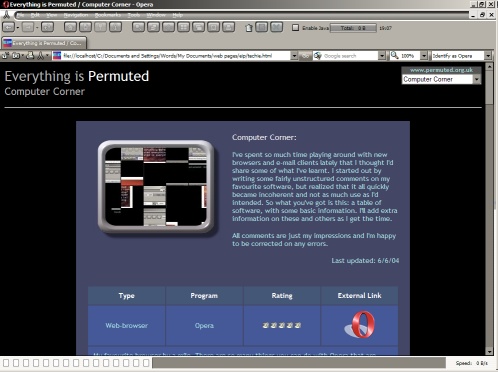Click inside the Google search field
This screenshot has width=498, height=372.
(350, 56)
